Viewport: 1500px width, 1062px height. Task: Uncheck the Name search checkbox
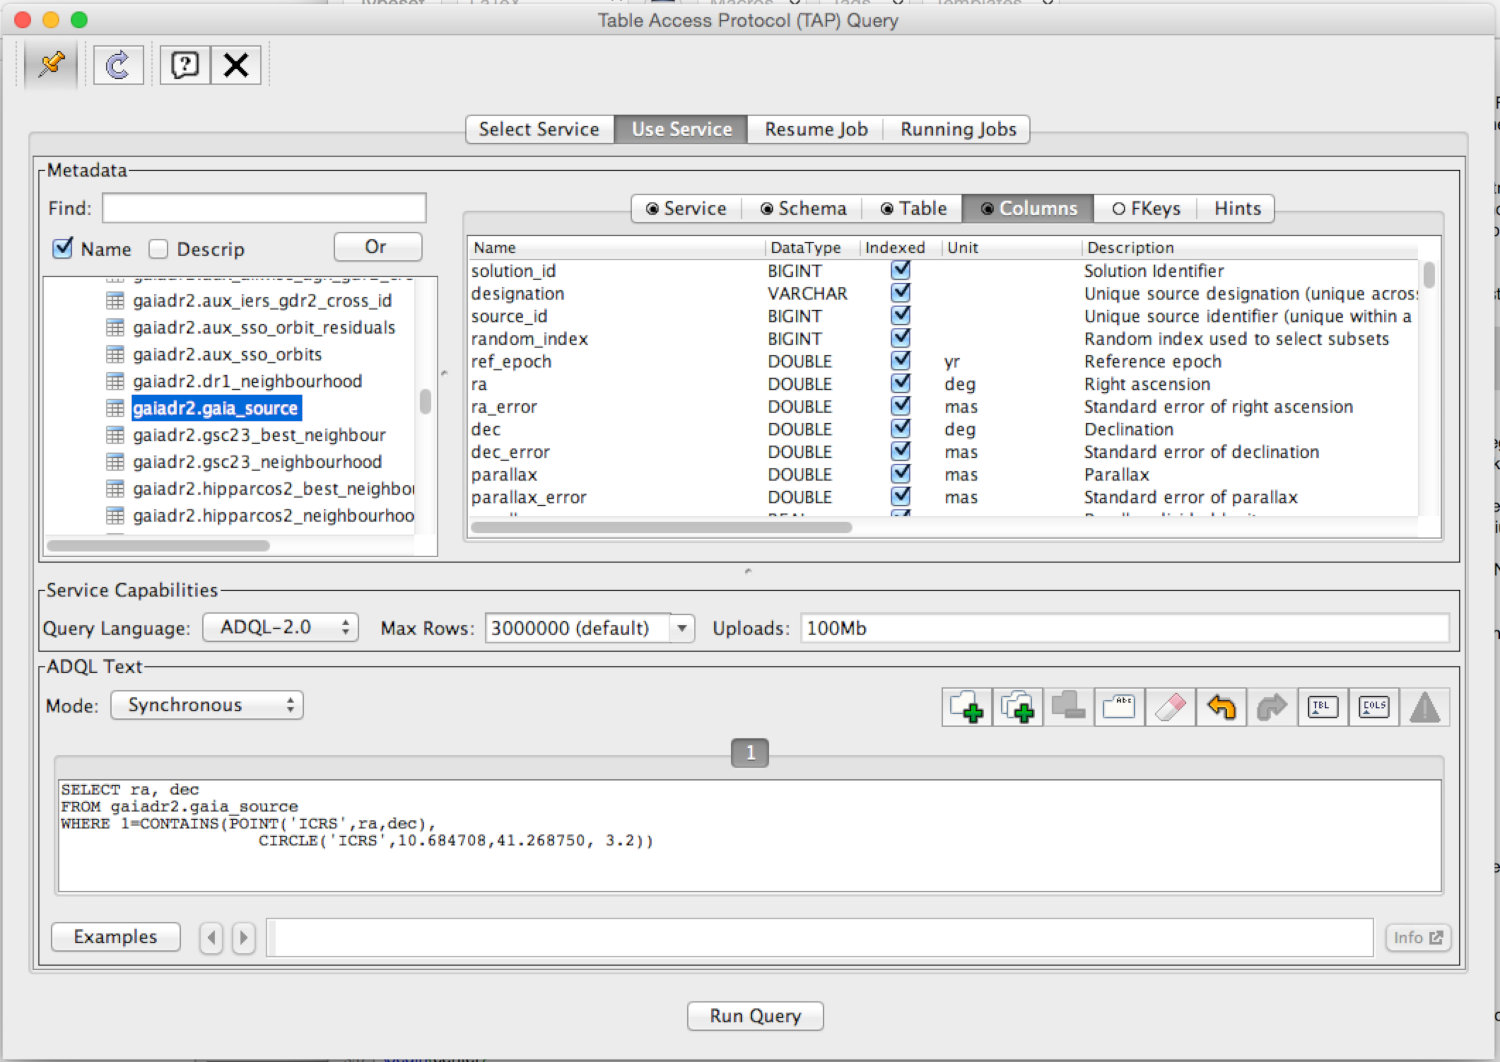pyautogui.click(x=63, y=248)
